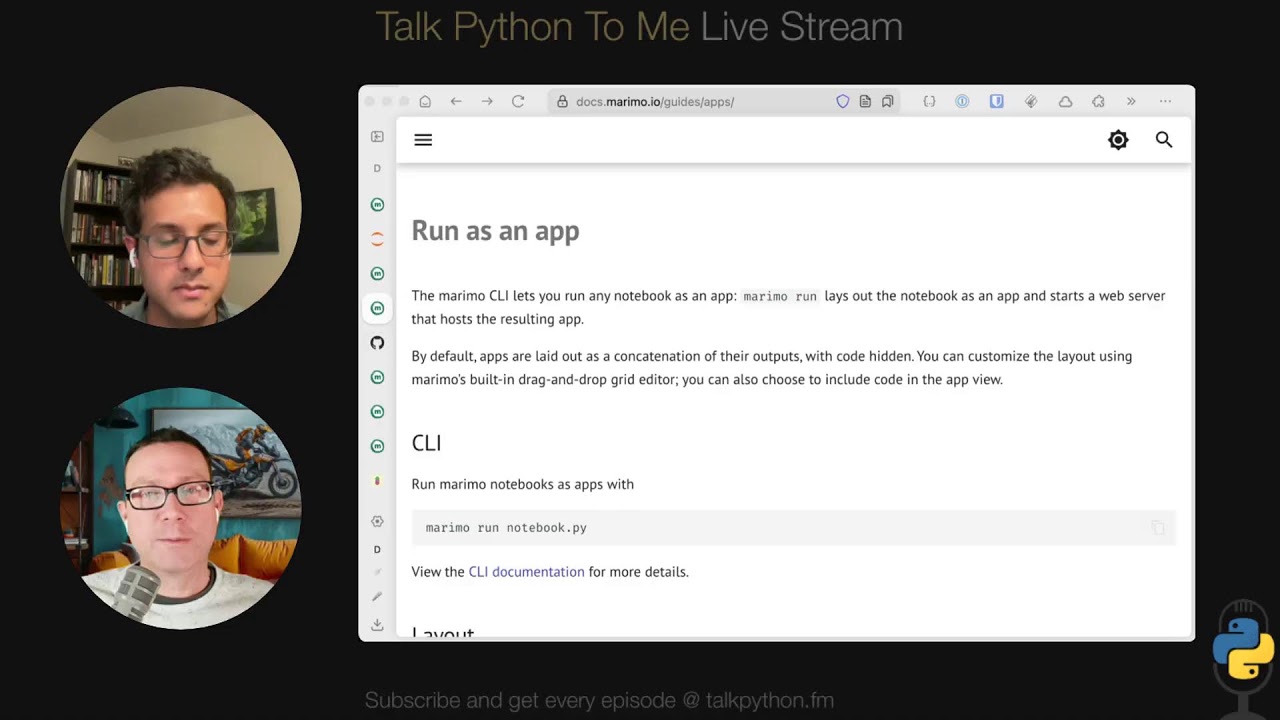Open the three-dot browser overflow menu

(1165, 101)
